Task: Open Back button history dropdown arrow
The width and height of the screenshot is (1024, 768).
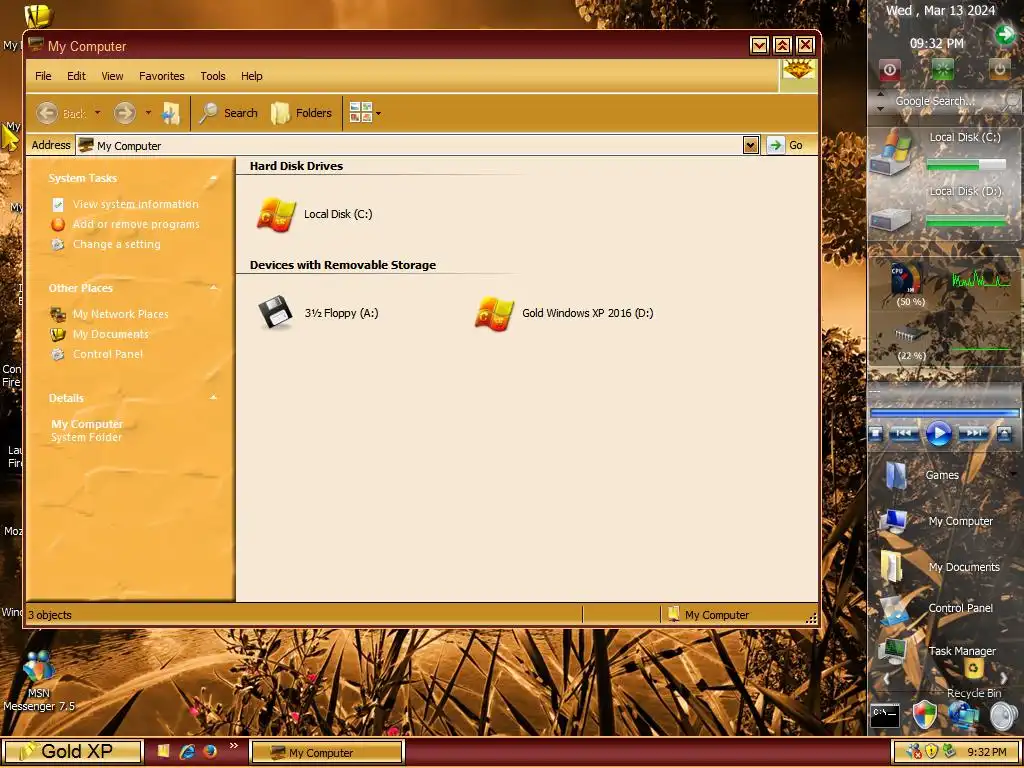Action: (x=97, y=113)
